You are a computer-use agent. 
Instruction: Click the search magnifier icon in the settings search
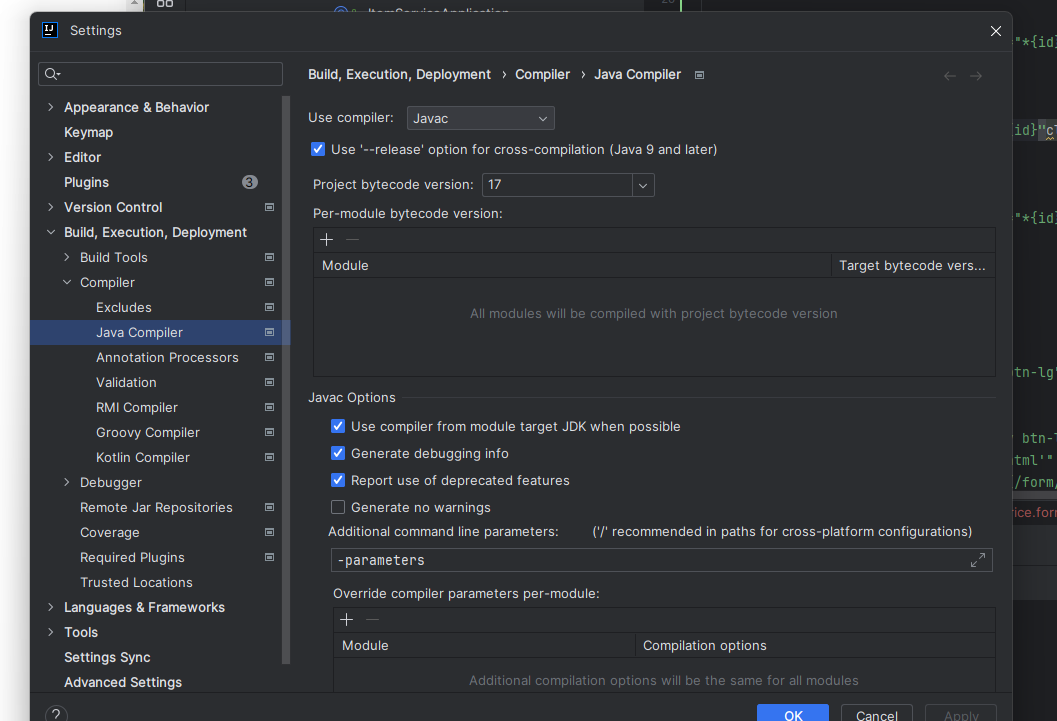(52, 74)
